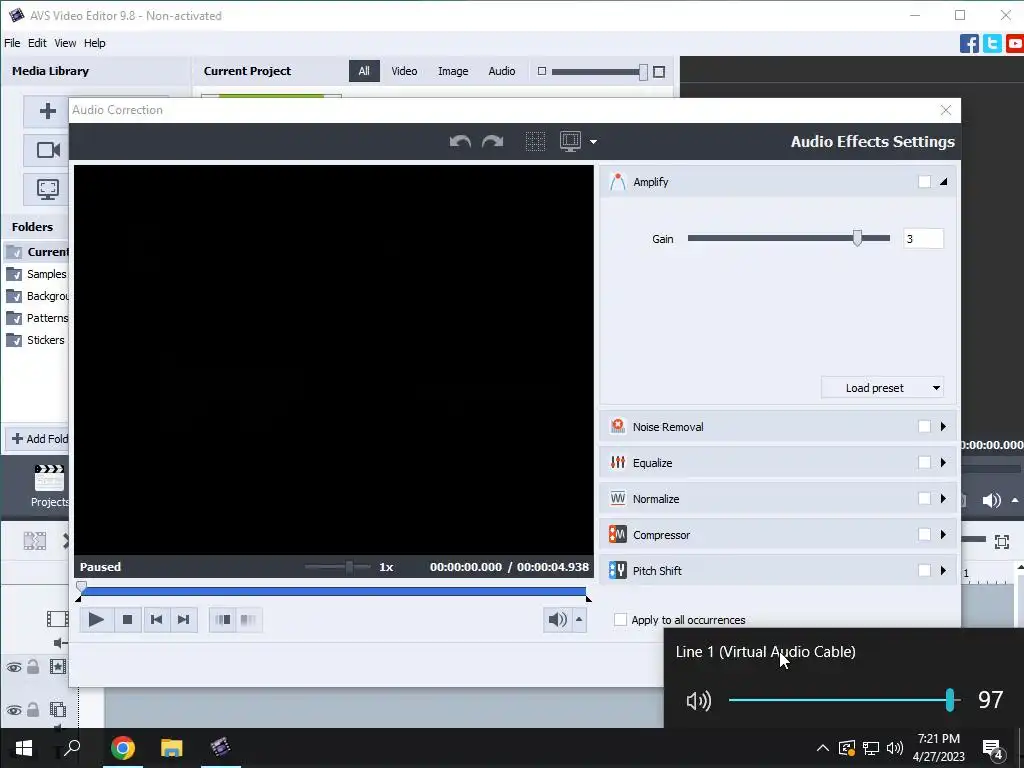
Task: Click the Capture from camera button
Action: (x=48, y=150)
